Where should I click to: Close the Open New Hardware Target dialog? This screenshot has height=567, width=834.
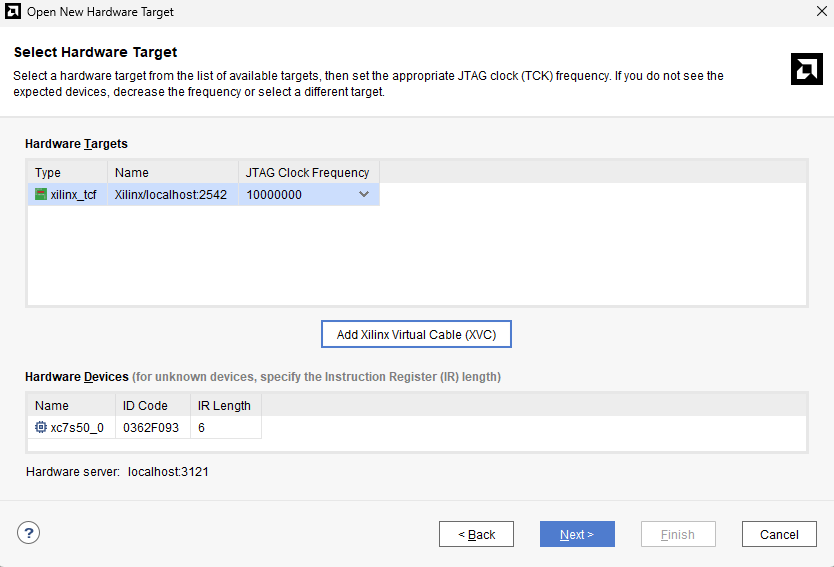pyautogui.click(x=820, y=12)
